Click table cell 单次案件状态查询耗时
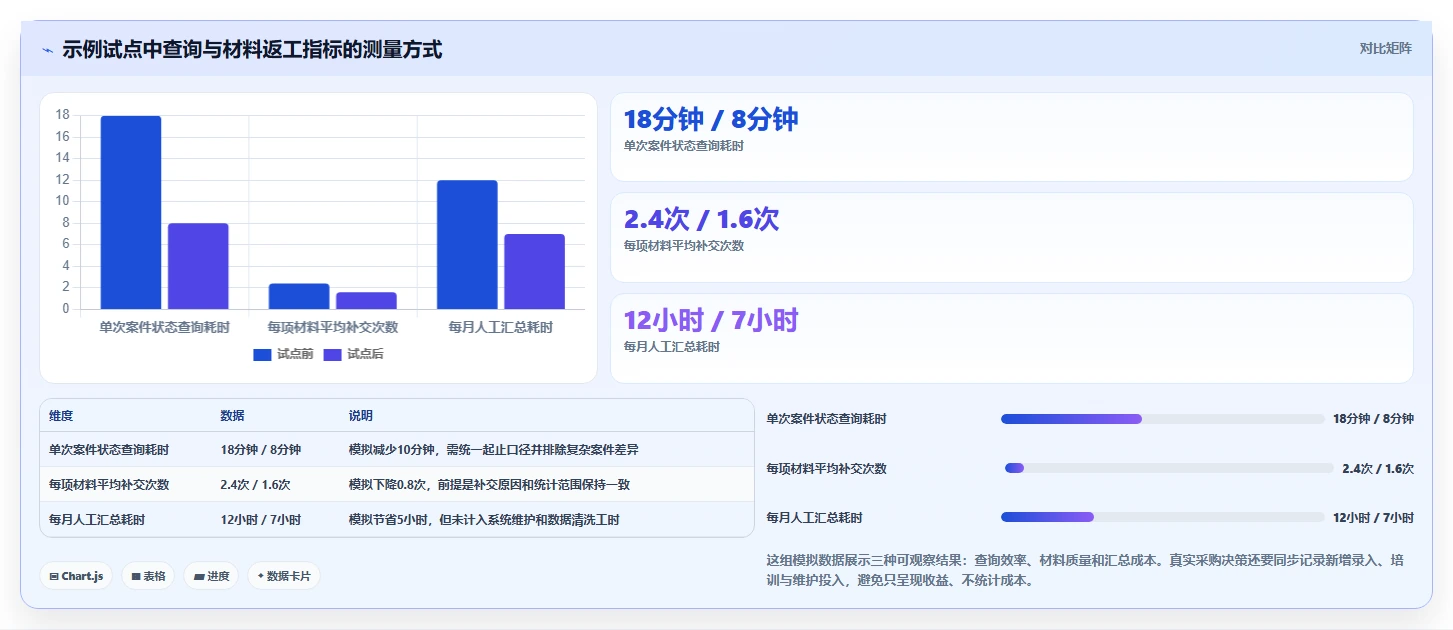The width and height of the screenshot is (1453, 630). [109, 450]
